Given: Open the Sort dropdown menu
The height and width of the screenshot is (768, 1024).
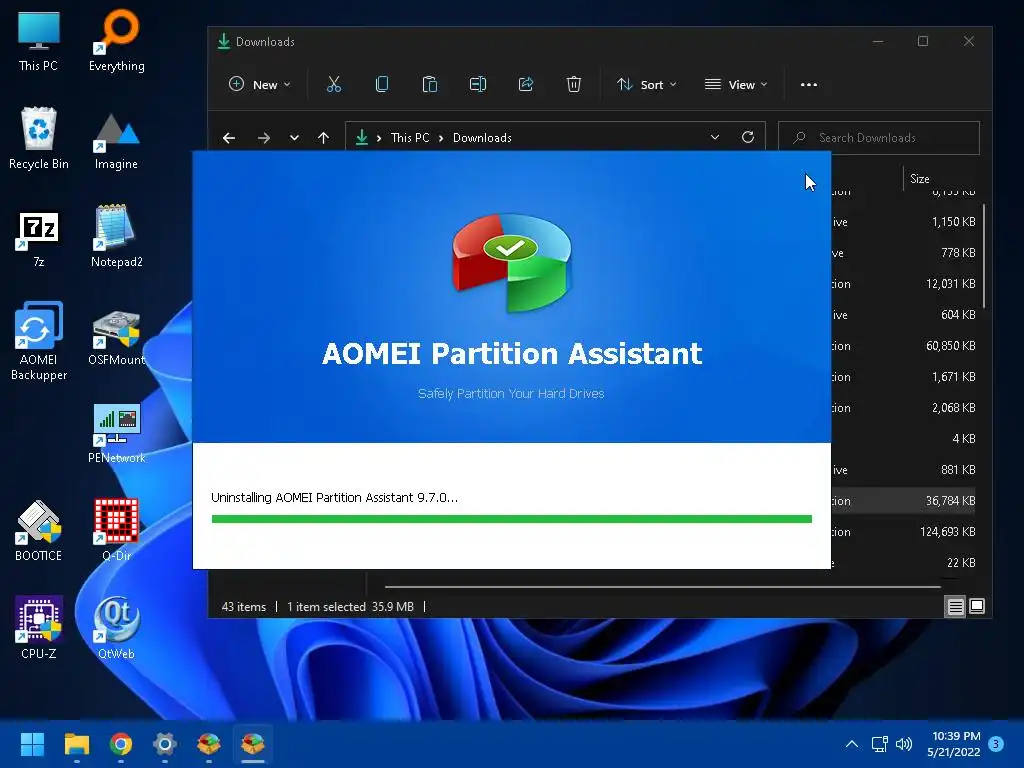Looking at the screenshot, I should pyautogui.click(x=647, y=84).
